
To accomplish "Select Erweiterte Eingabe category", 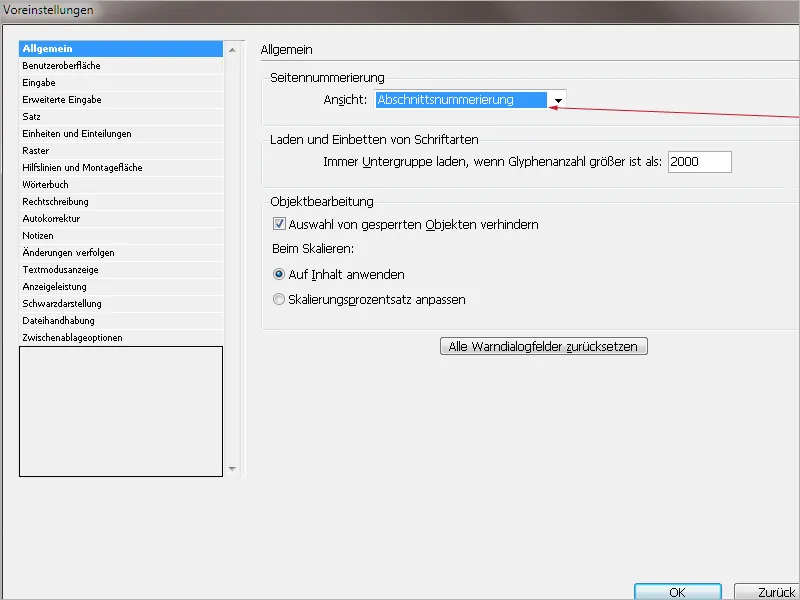I will coord(121,99).
